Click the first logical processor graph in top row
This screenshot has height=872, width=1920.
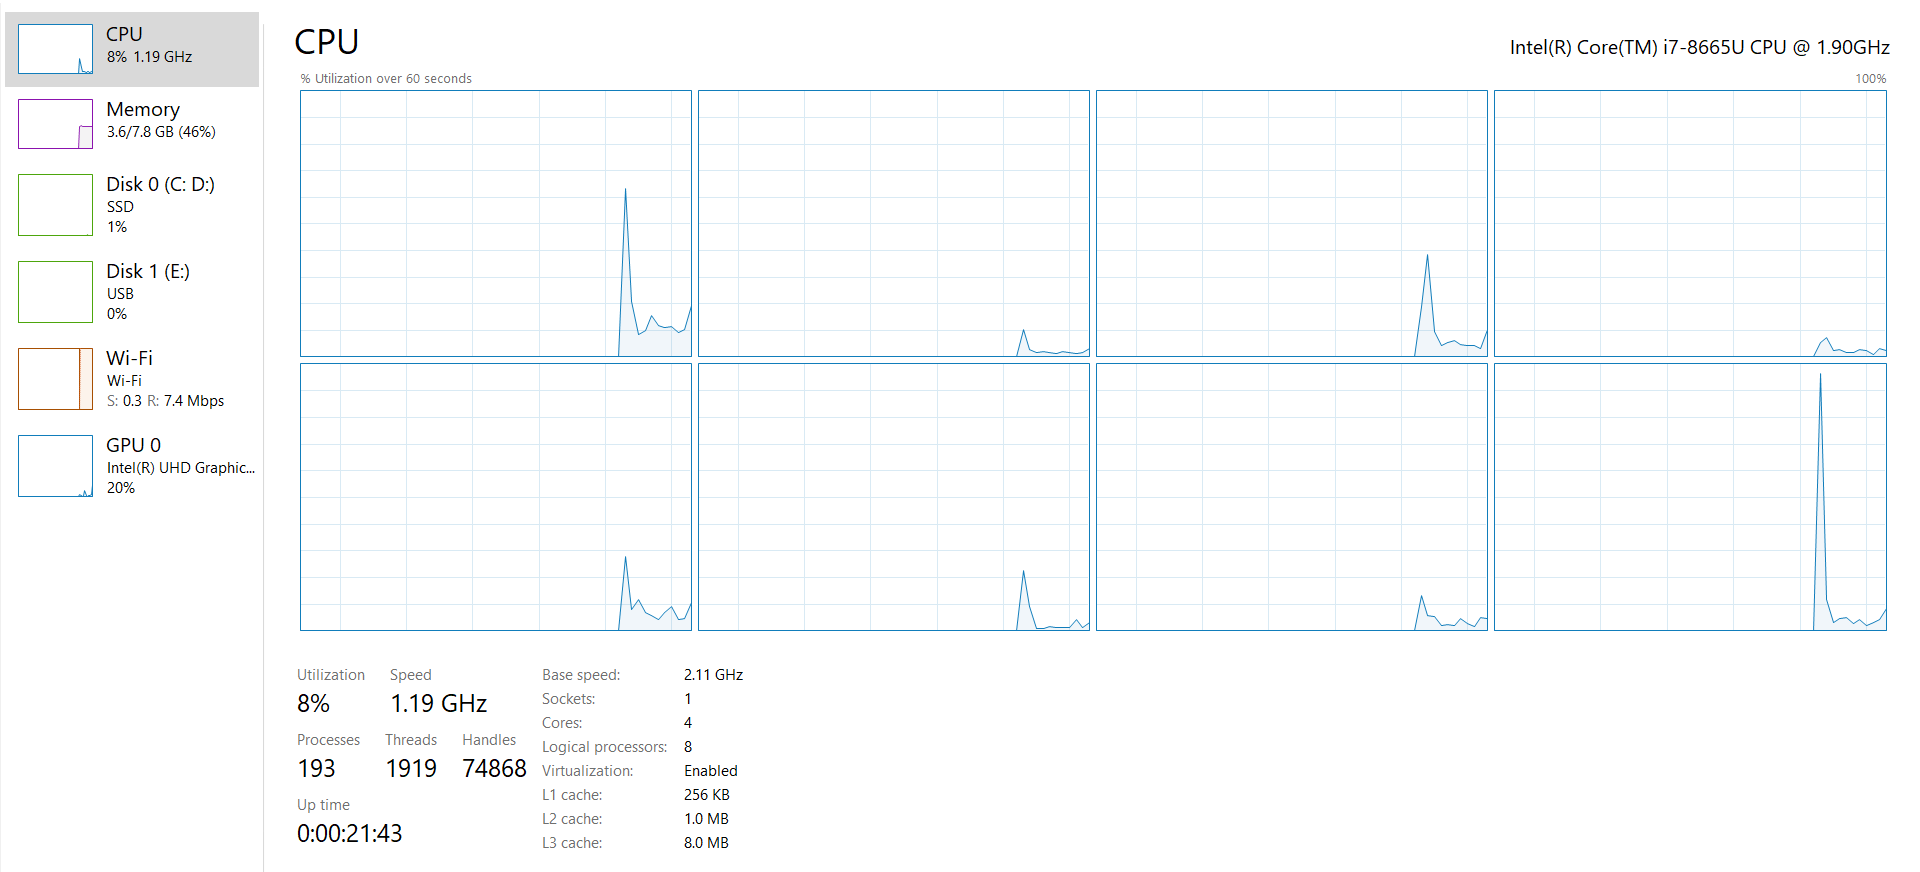pyautogui.click(x=495, y=223)
